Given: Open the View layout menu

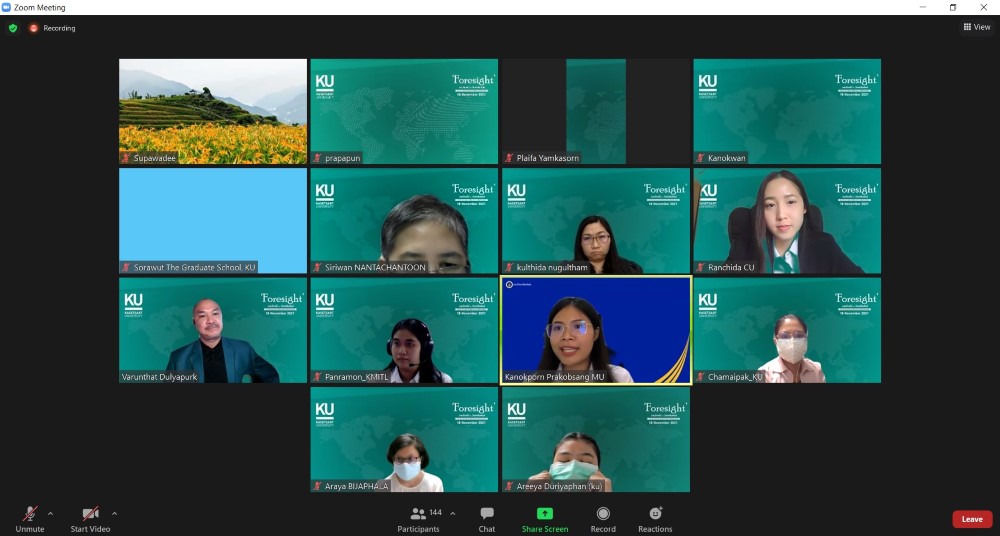Looking at the screenshot, I should 976,27.
